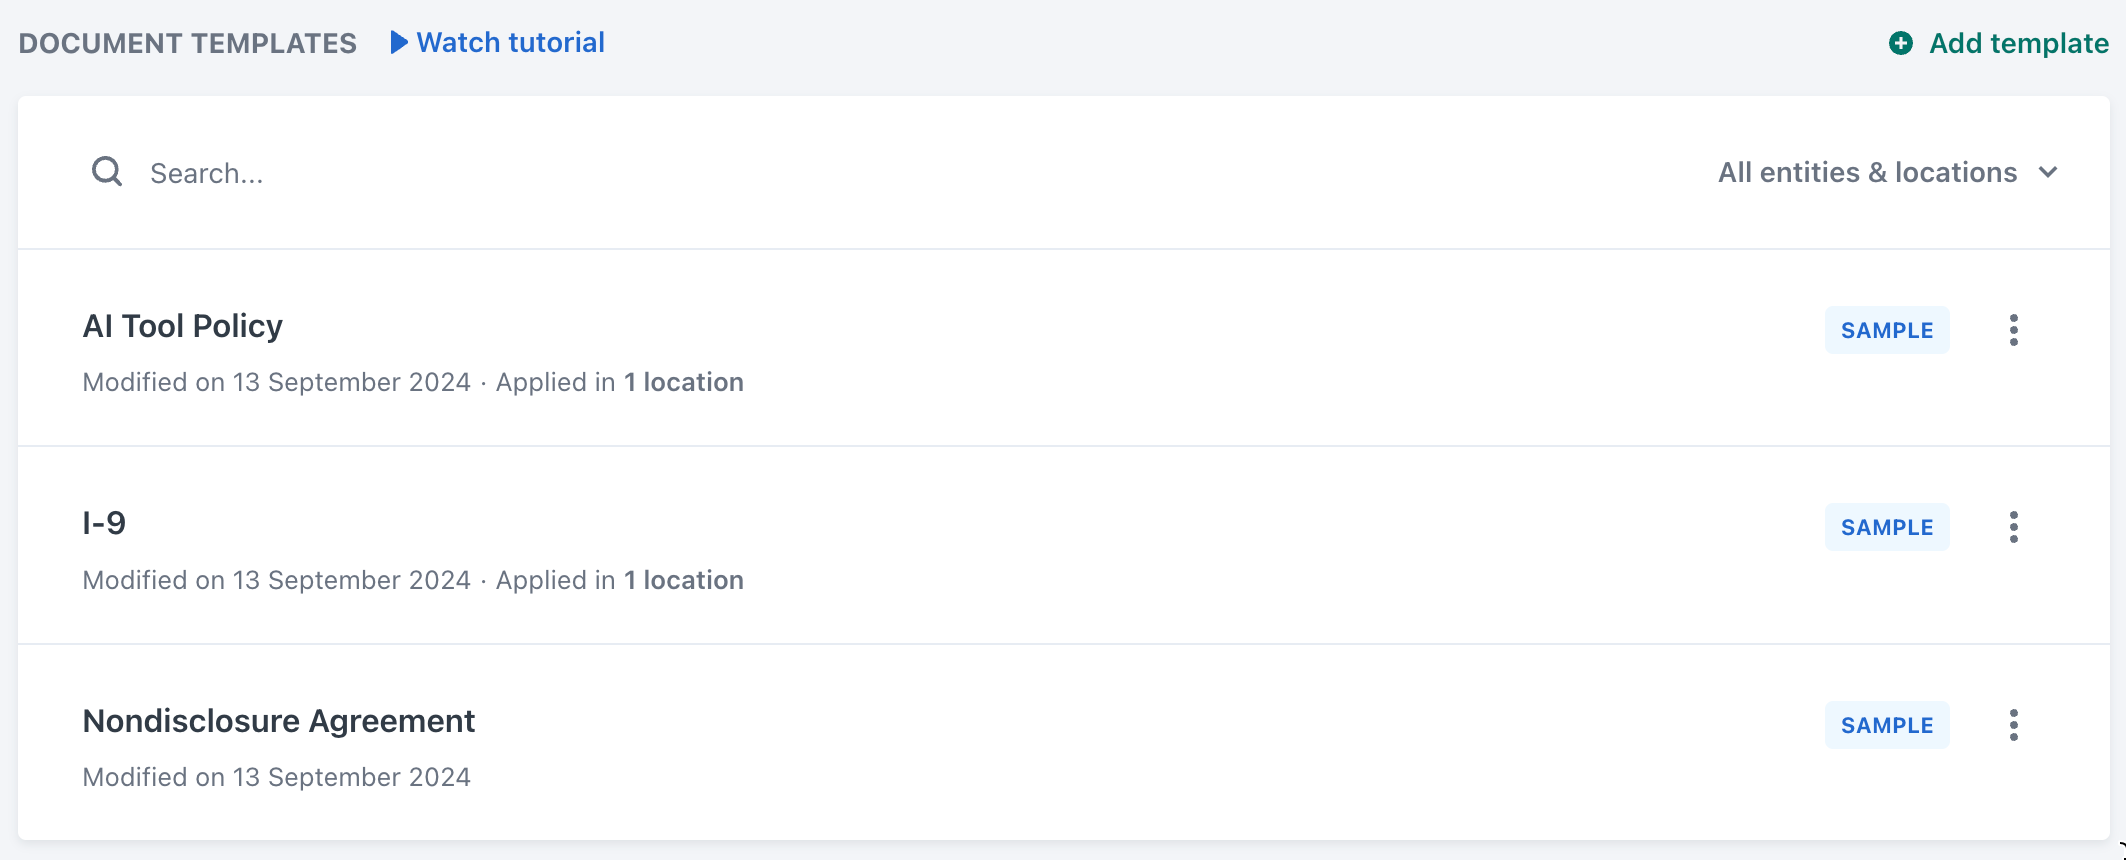Click SAMPLE badge on AI Tool Policy

(x=1886, y=330)
